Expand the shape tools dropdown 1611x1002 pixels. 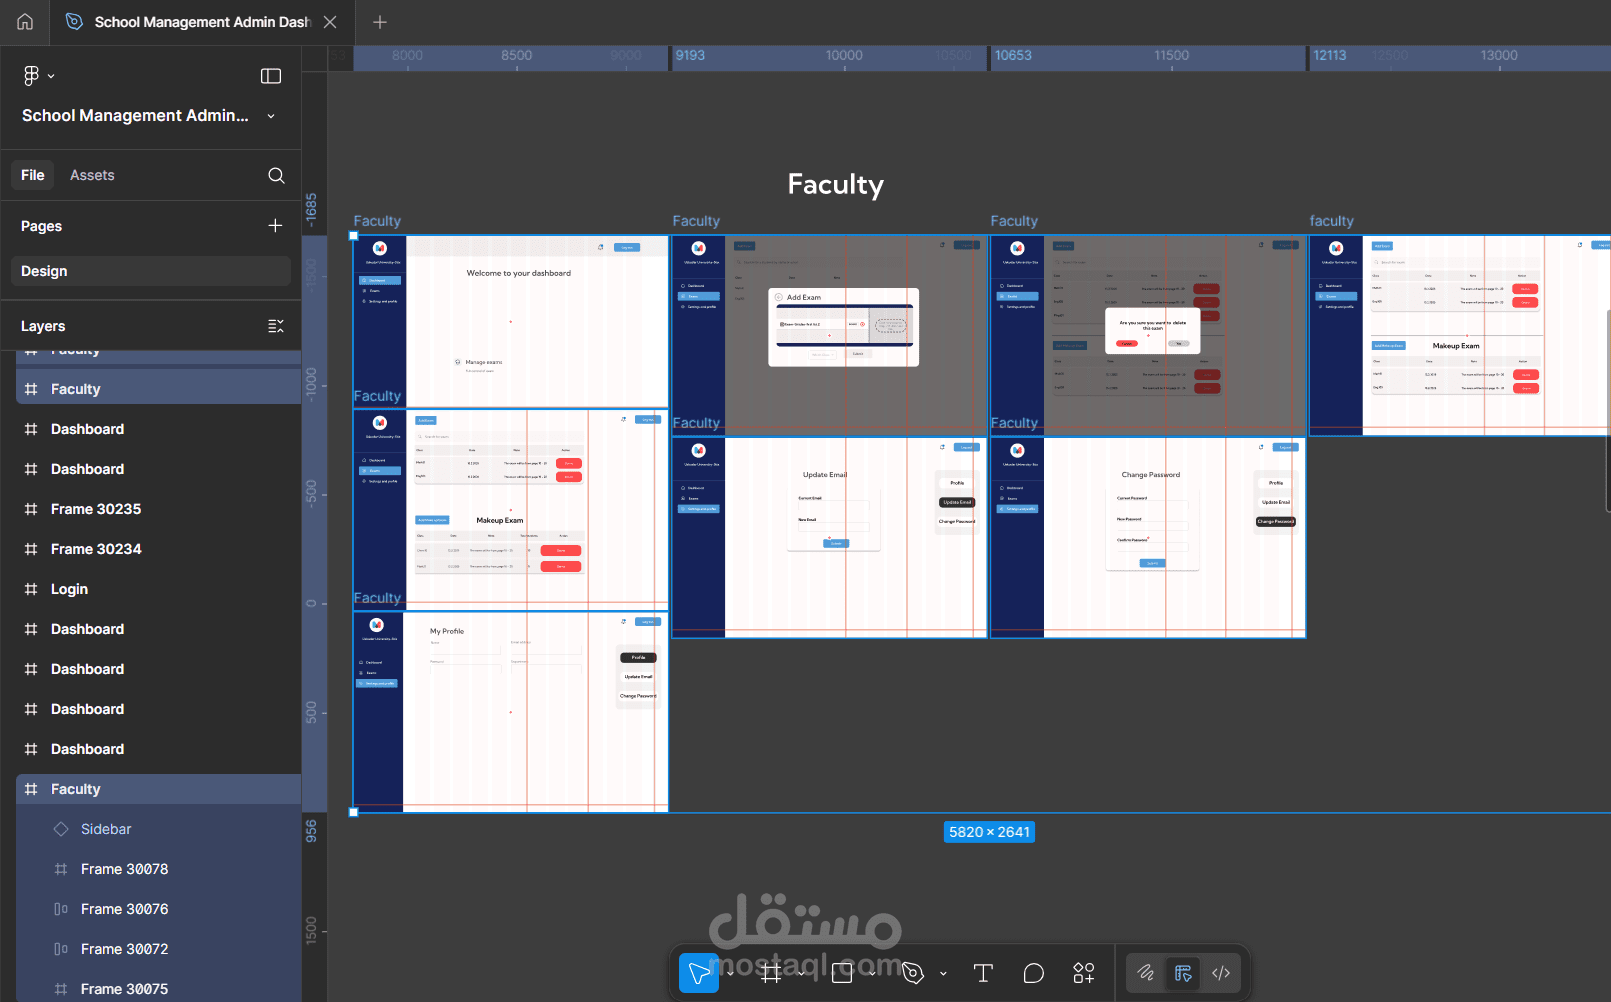click(x=872, y=973)
